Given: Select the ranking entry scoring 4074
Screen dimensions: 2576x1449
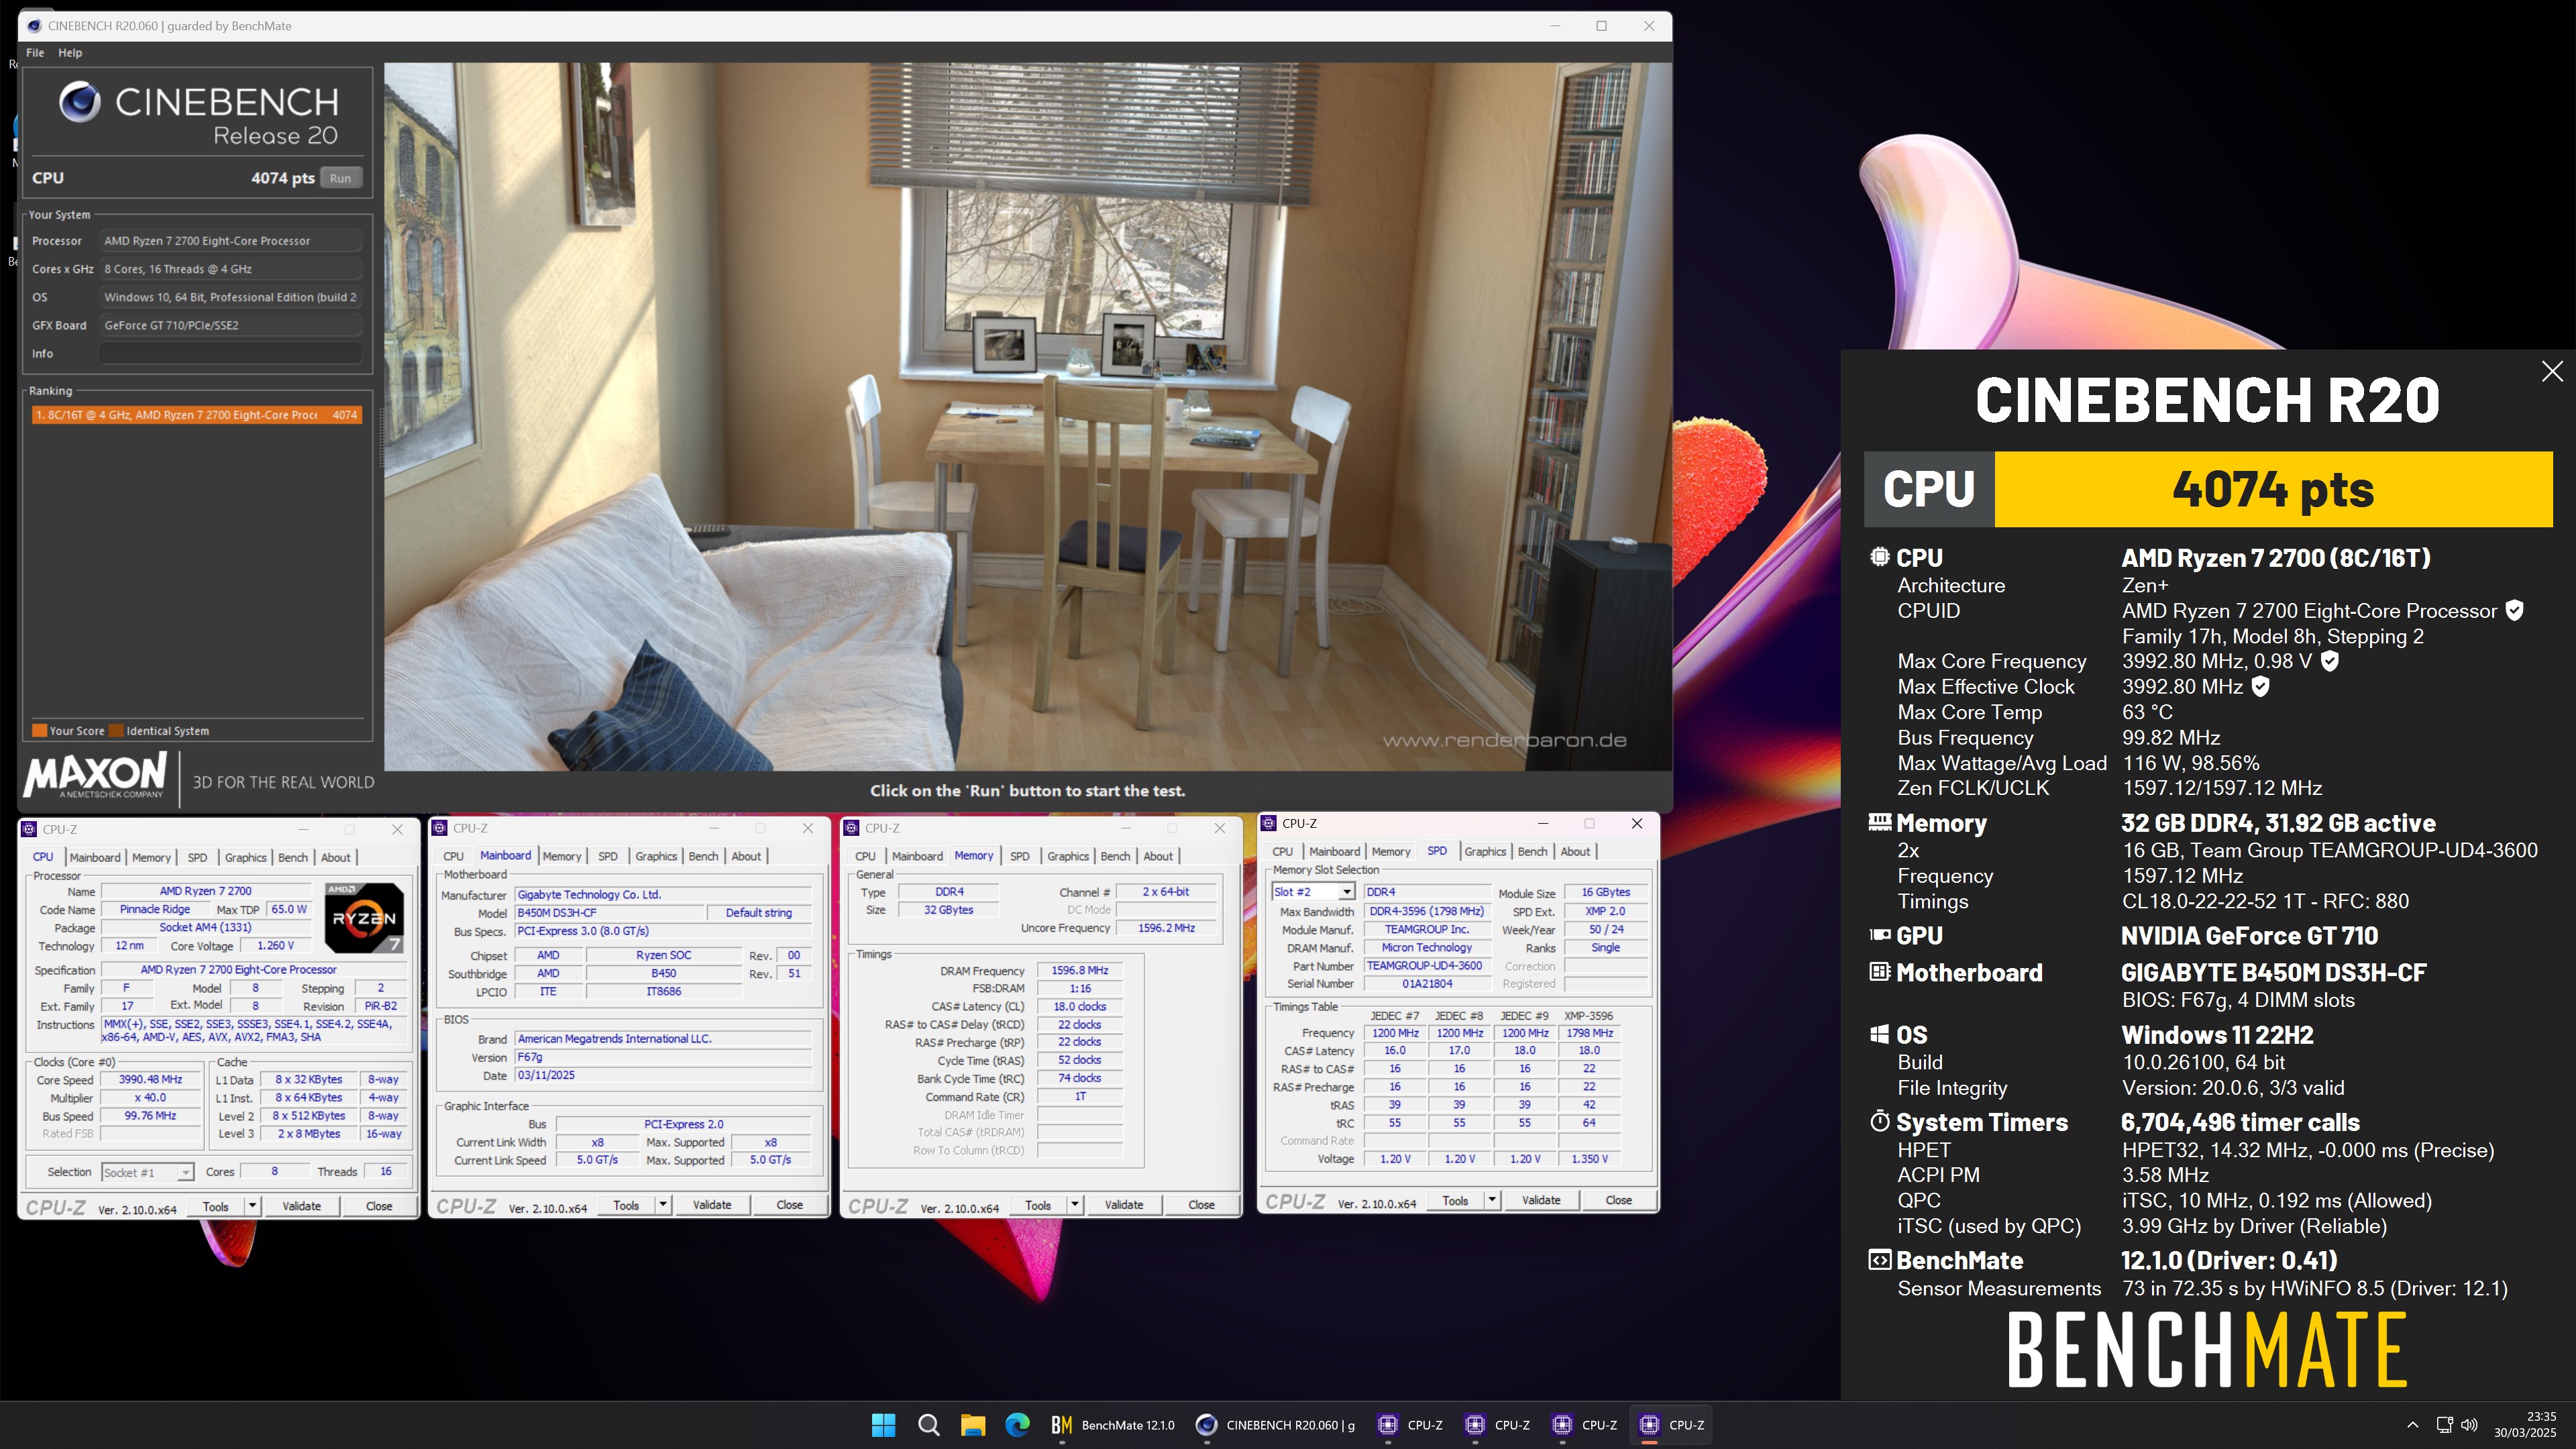Looking at the screenshot, I should coord(196,415).
